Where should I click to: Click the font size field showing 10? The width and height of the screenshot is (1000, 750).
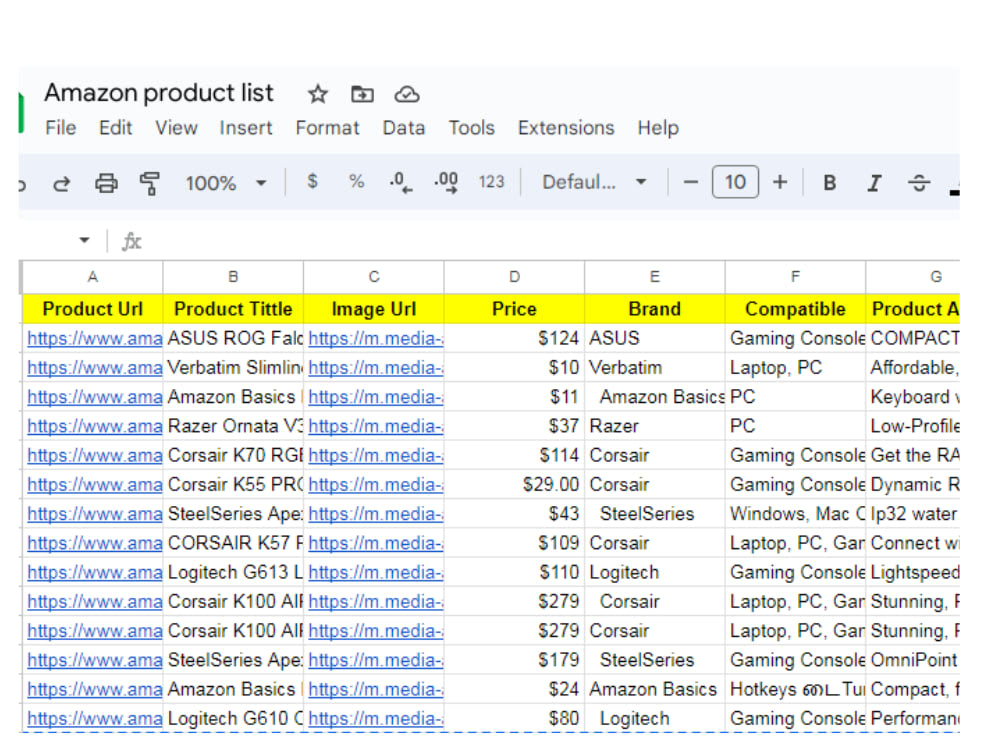coord(735,182)
